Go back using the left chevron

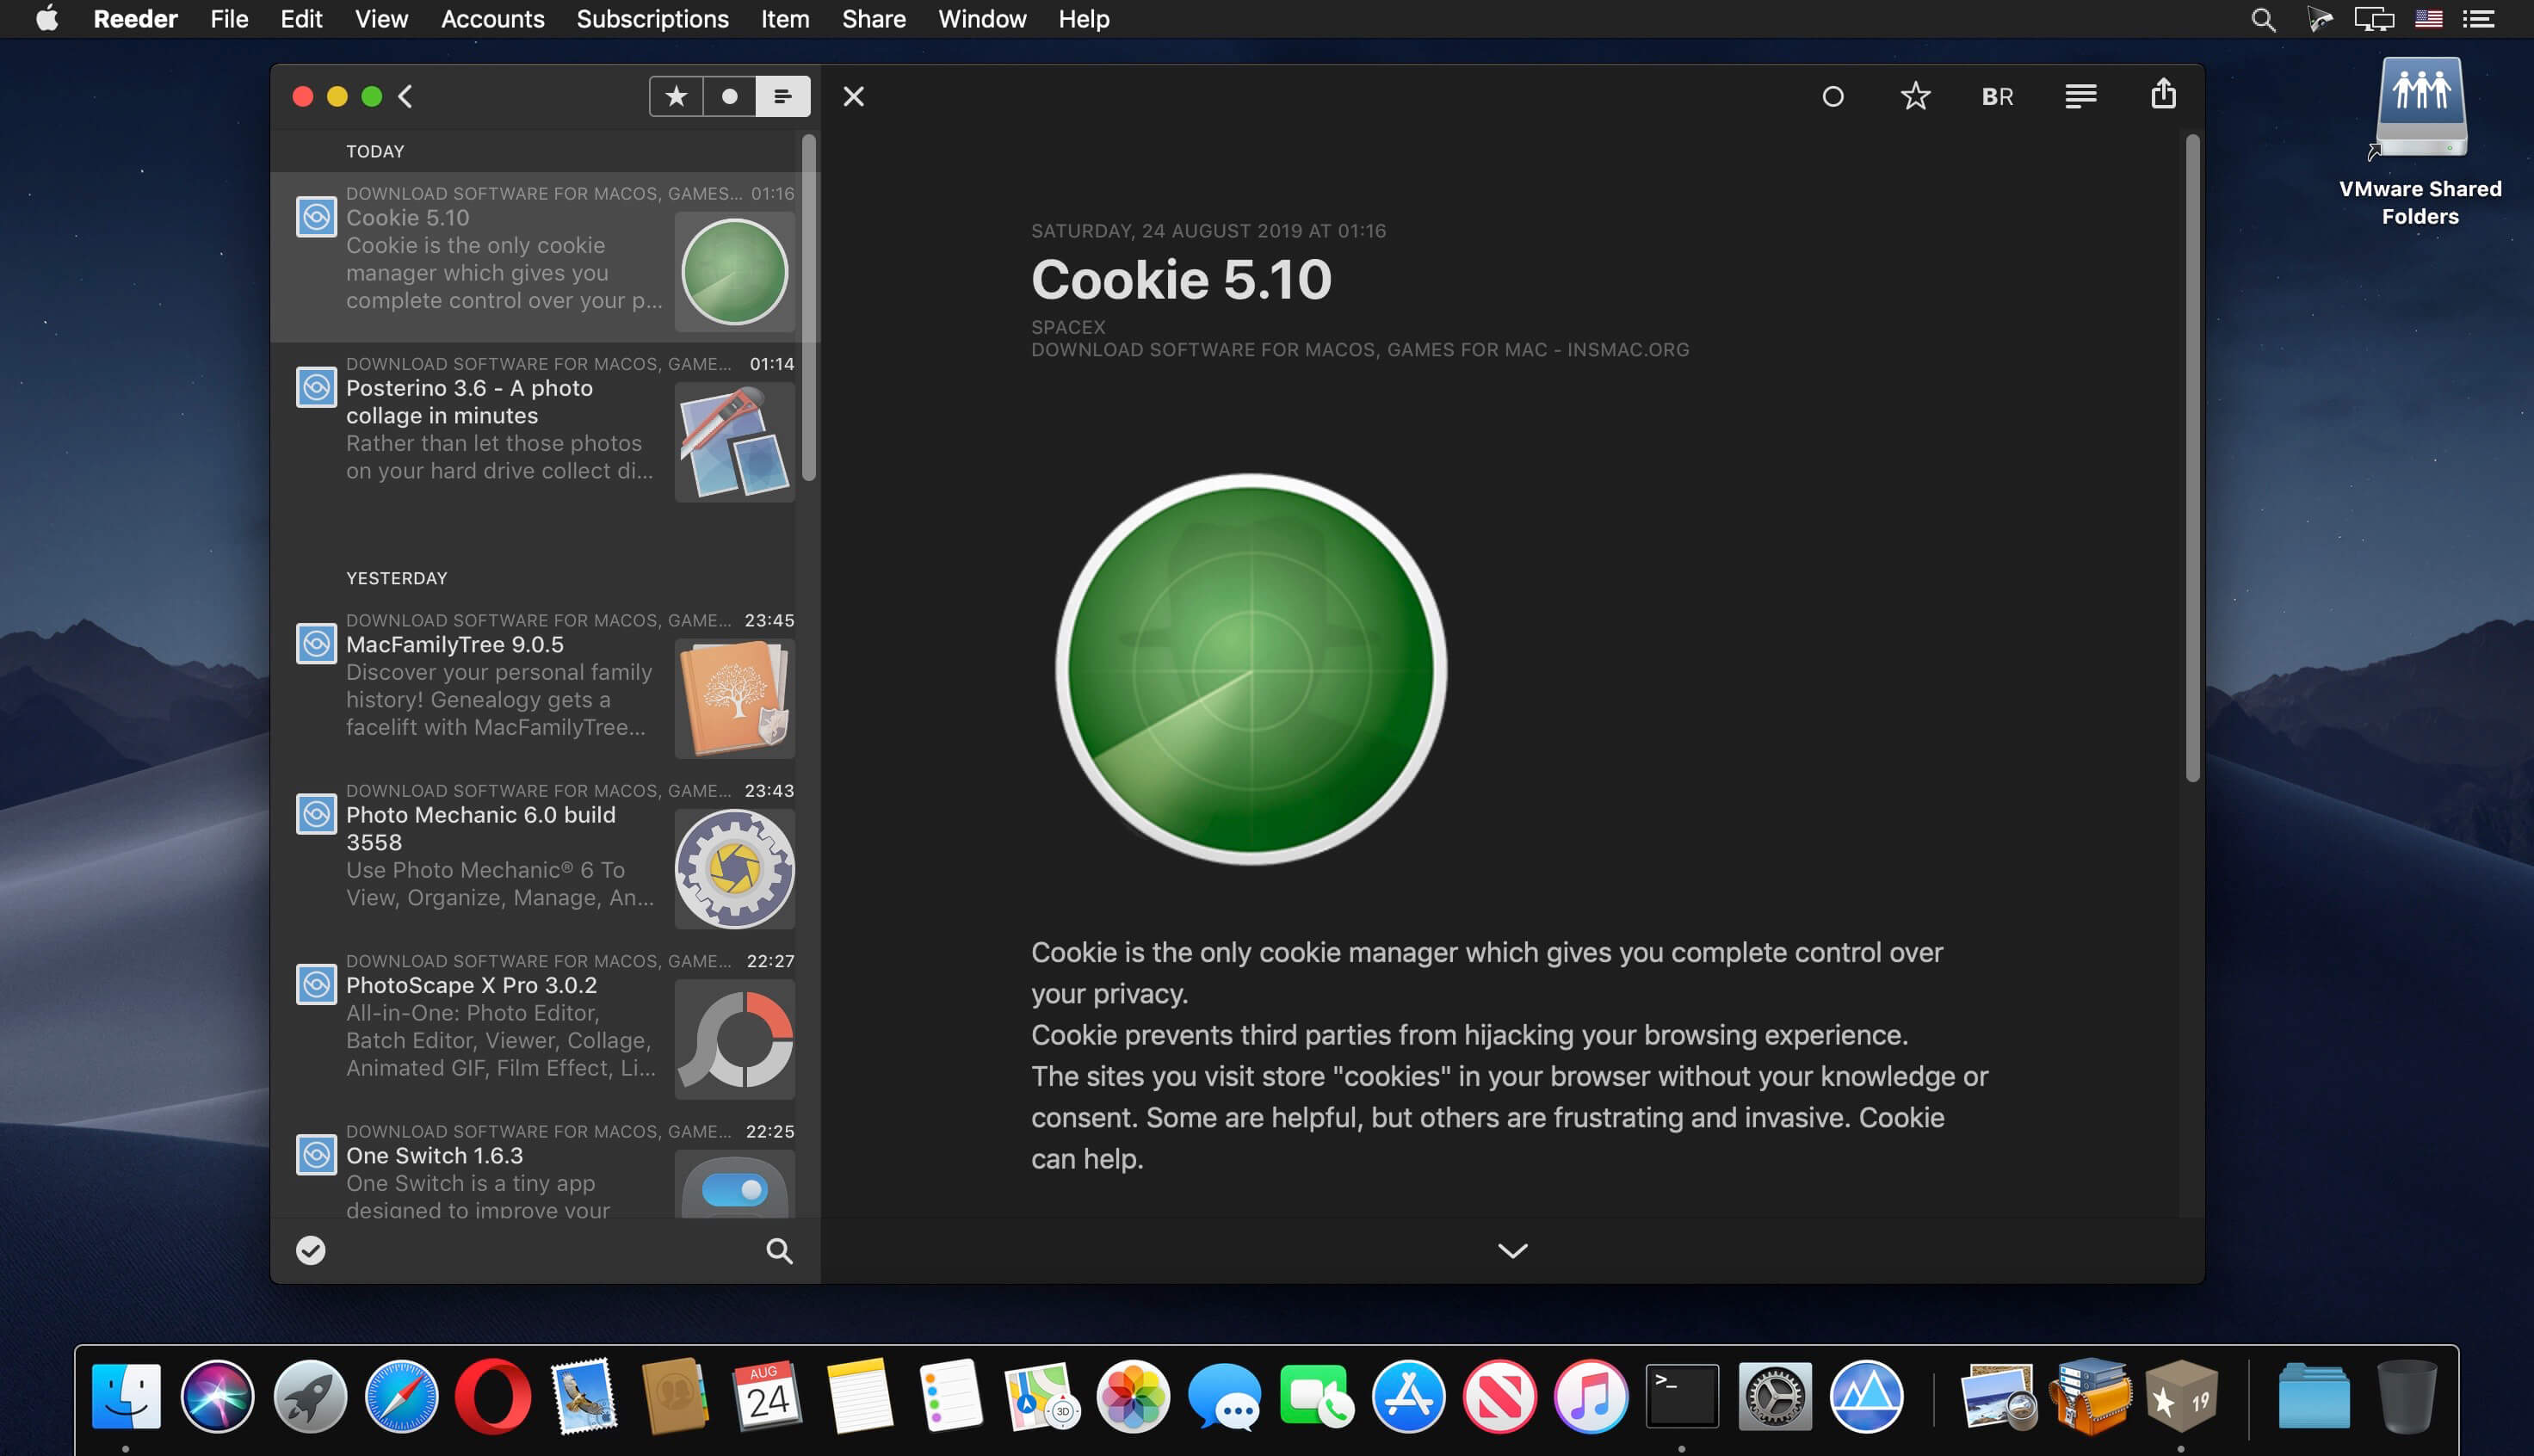coord(405,96)
